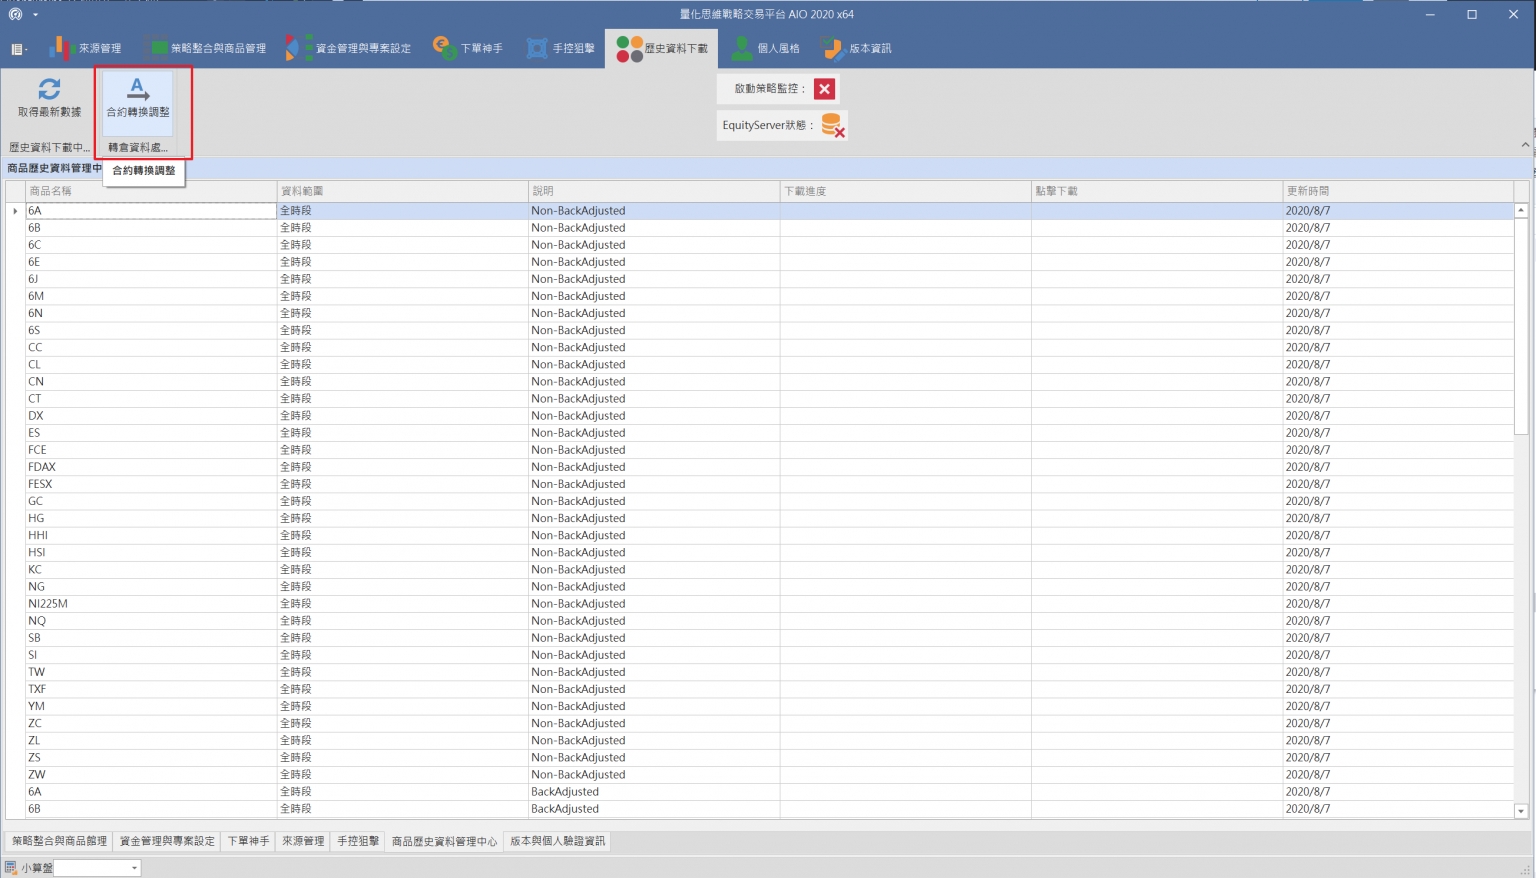Viewport: 1536px width, 878px height.
Task: Open the 小算盤 dropdown combo box
Action: point(134,868)
